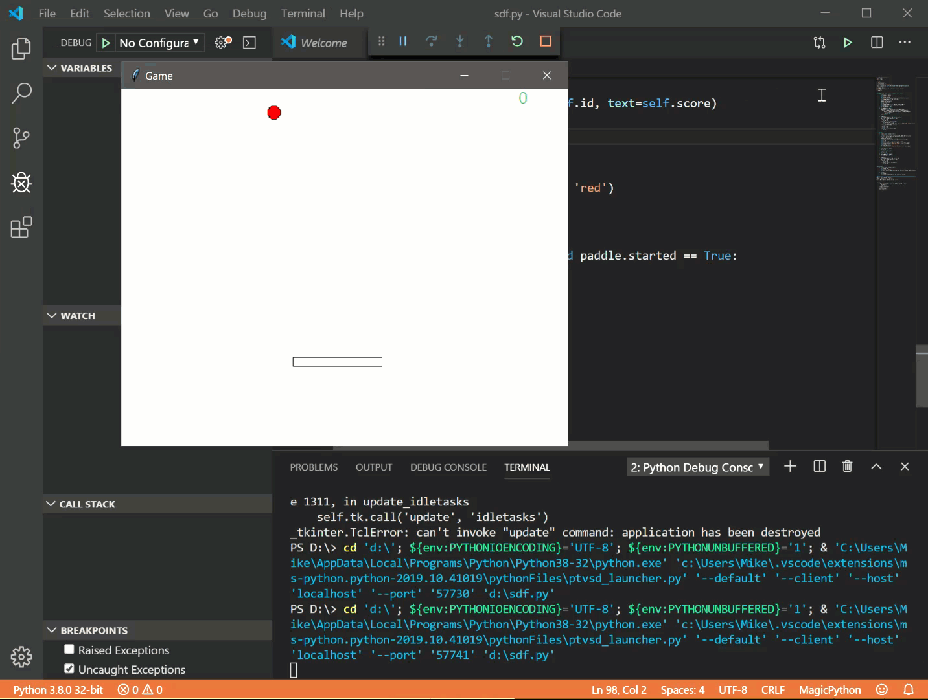Pause the debug session
This screenshot has height=700, width=928.
pos(403,42)
